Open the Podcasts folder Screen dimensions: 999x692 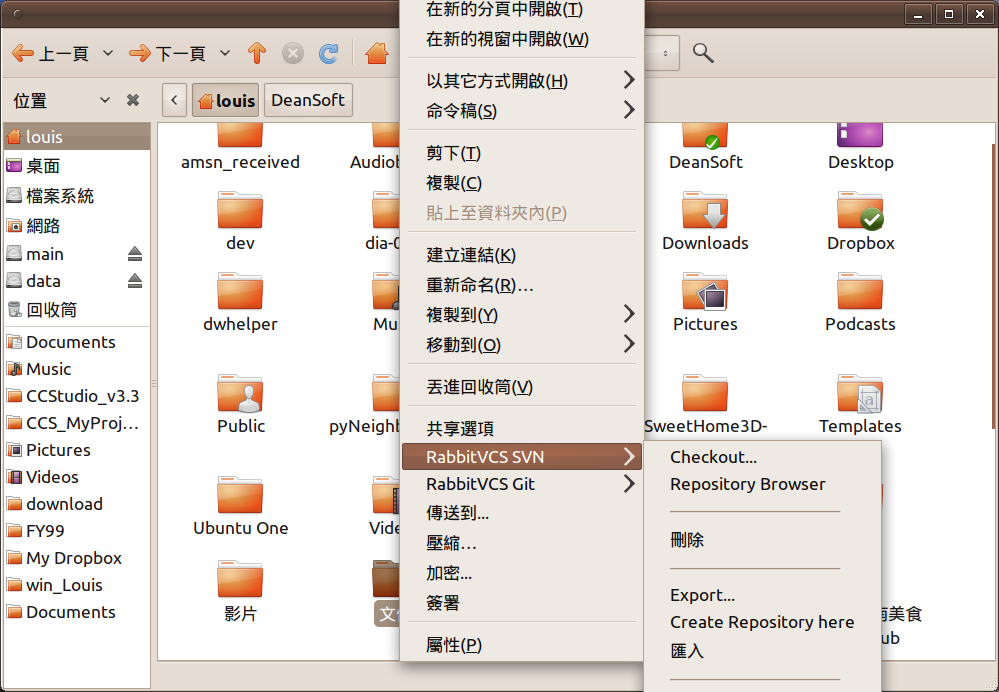click(860, 302)
